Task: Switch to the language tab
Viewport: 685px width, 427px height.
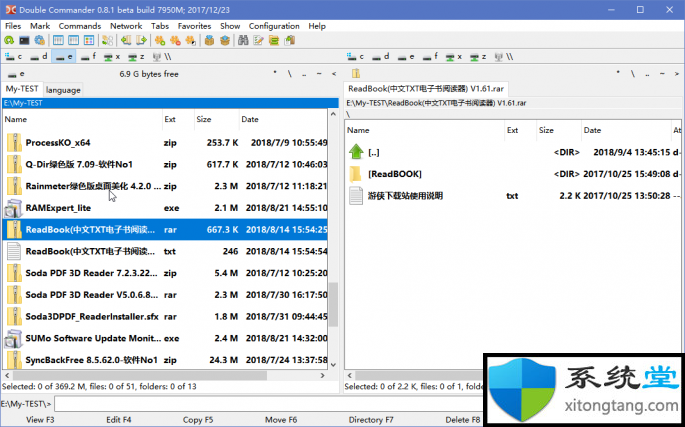Action: point(63,90)
